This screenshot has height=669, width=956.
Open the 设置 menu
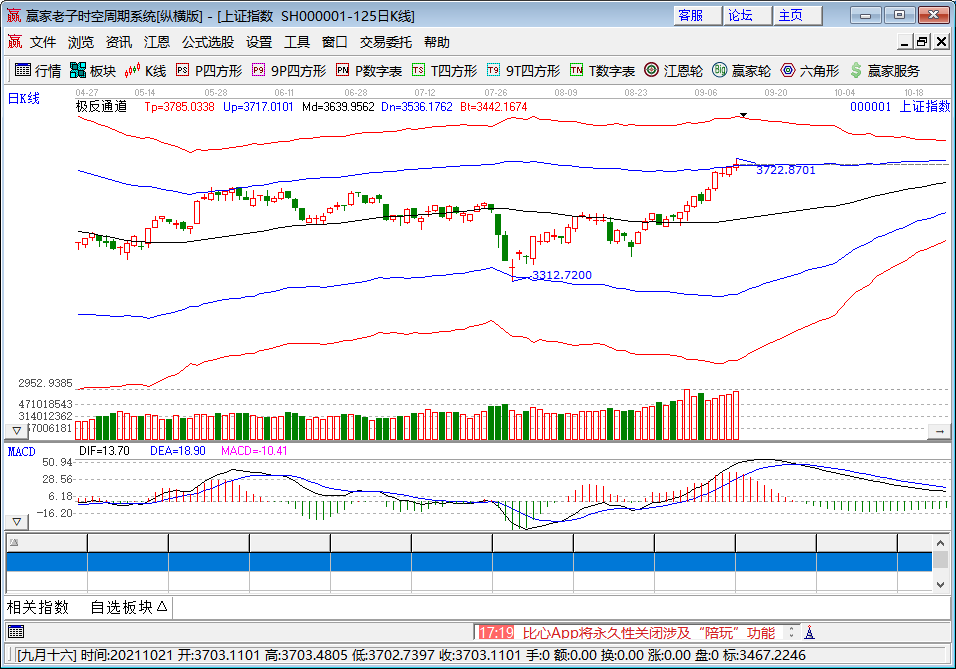(259, 42)
